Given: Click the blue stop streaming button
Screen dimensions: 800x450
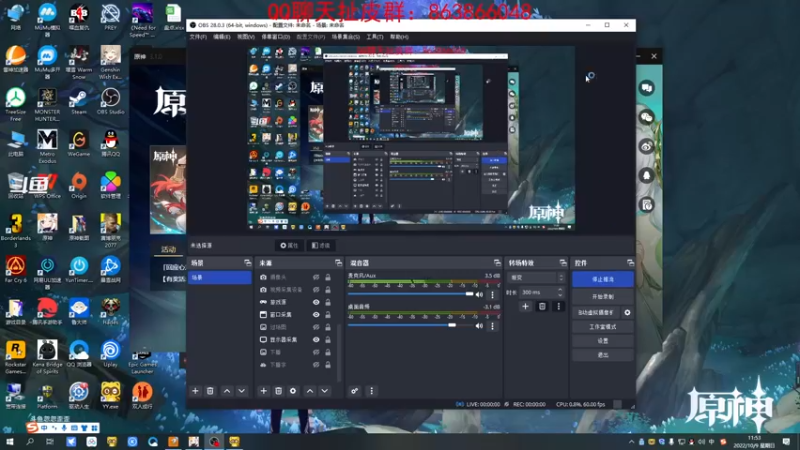Looking at the screenshot, I should [603, 280].
